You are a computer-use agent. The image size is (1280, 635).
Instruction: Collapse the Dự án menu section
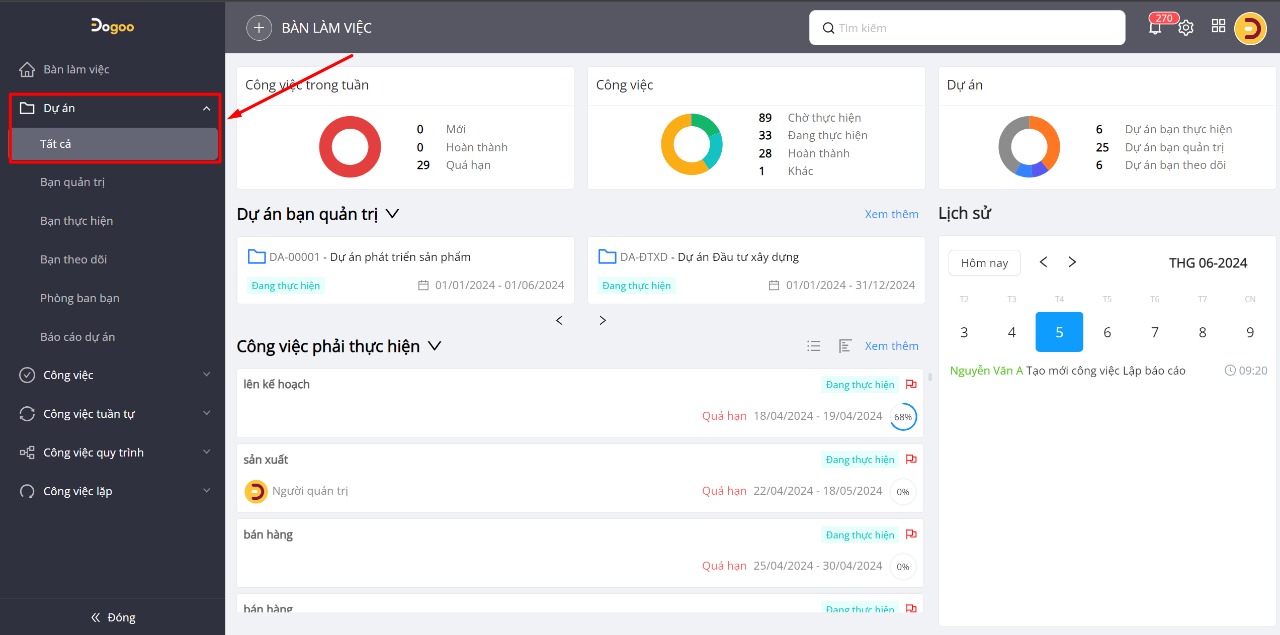pos(206,108)
